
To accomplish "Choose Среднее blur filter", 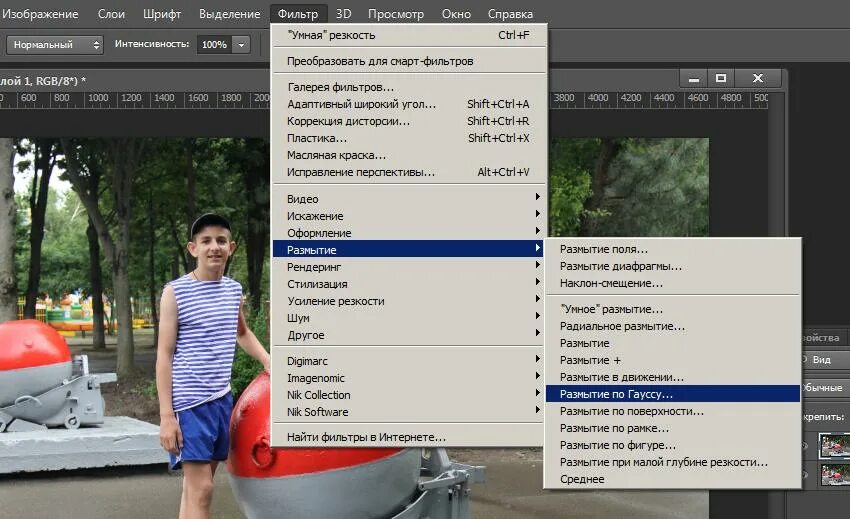I will click(673, 479).
